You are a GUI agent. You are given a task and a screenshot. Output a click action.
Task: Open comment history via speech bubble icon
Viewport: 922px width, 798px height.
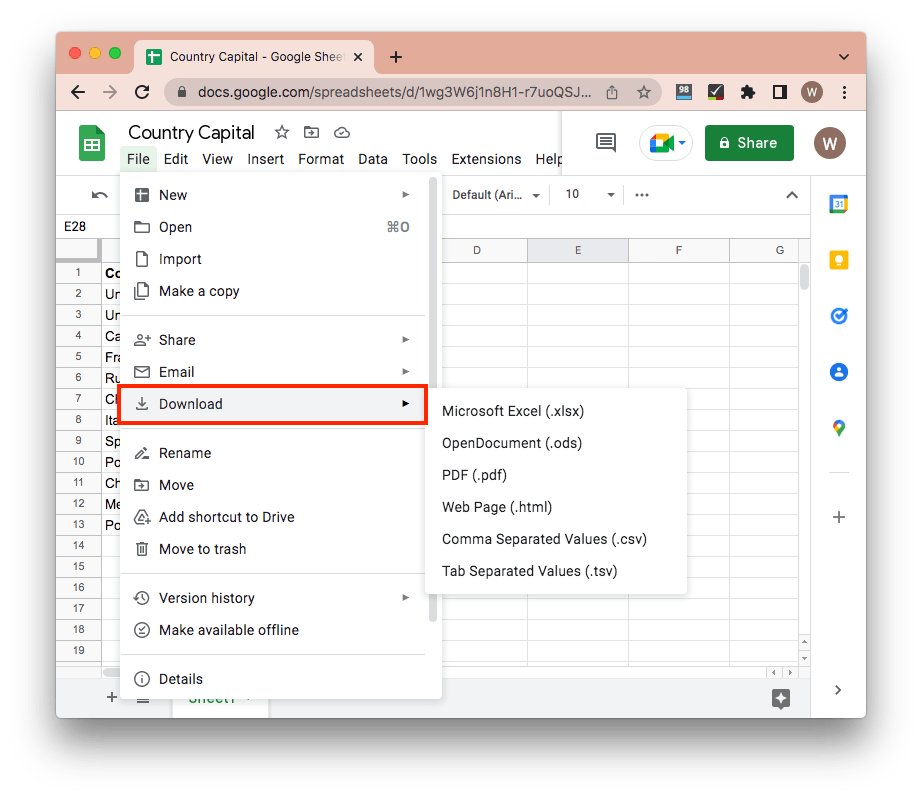[605, 143]
